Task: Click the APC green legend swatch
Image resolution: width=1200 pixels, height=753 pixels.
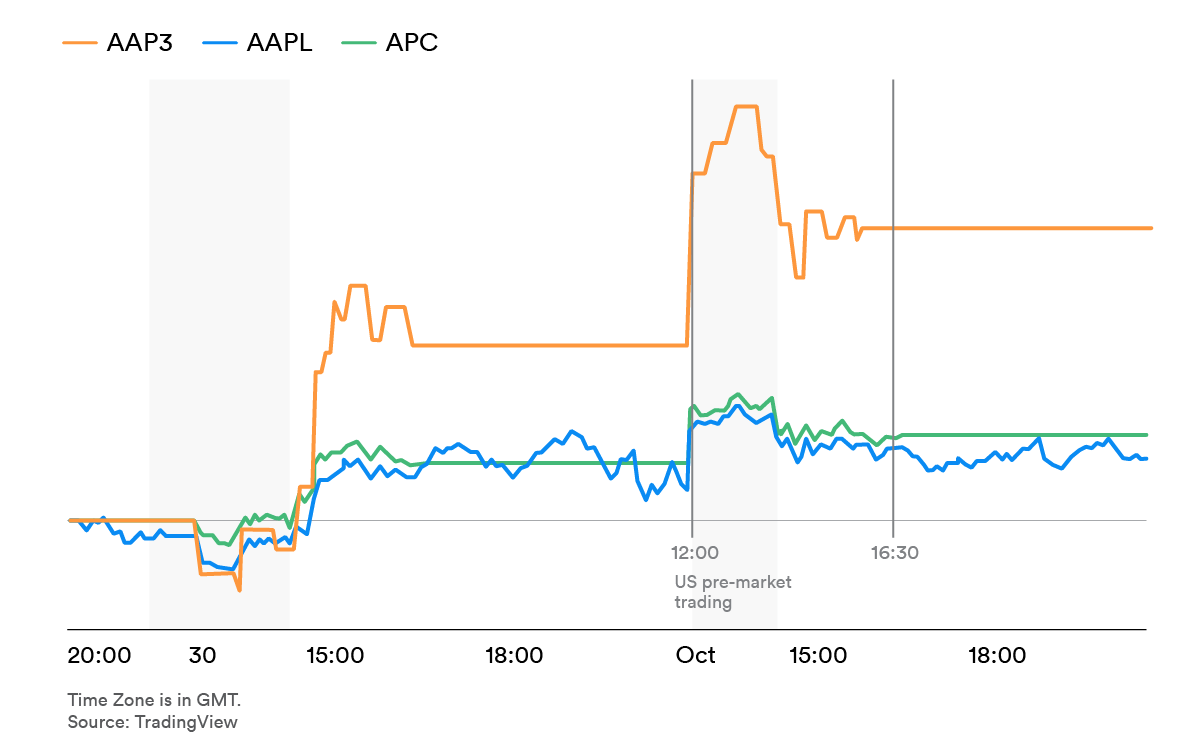Action: pyautogui.click(x=359, y=43)
